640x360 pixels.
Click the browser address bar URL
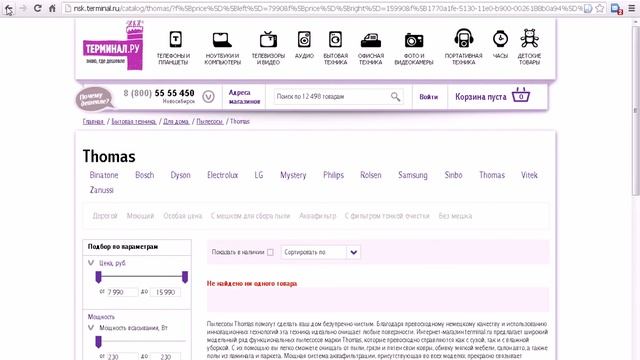[328, 8]
